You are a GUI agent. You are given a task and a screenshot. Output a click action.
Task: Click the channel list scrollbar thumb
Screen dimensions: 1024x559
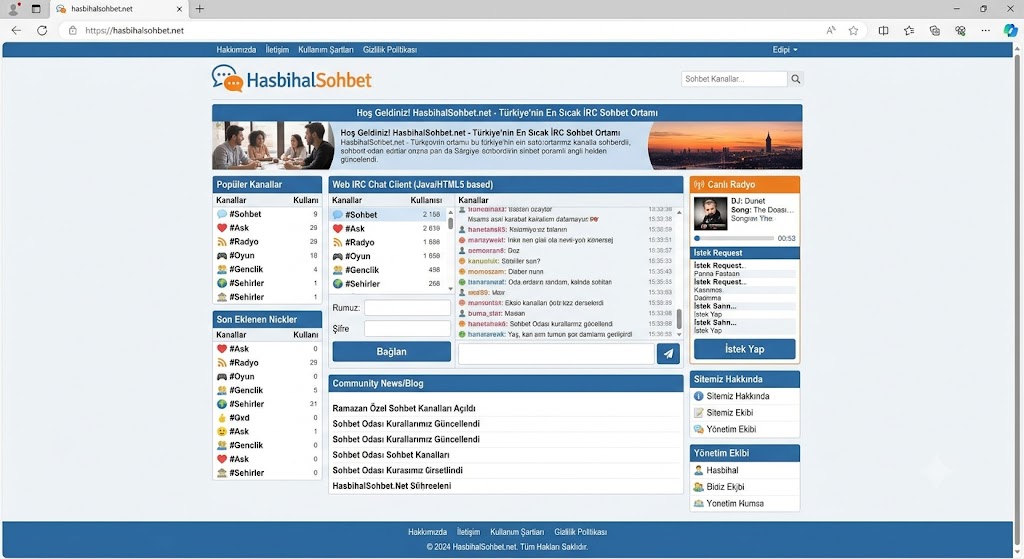coord(450,223)
